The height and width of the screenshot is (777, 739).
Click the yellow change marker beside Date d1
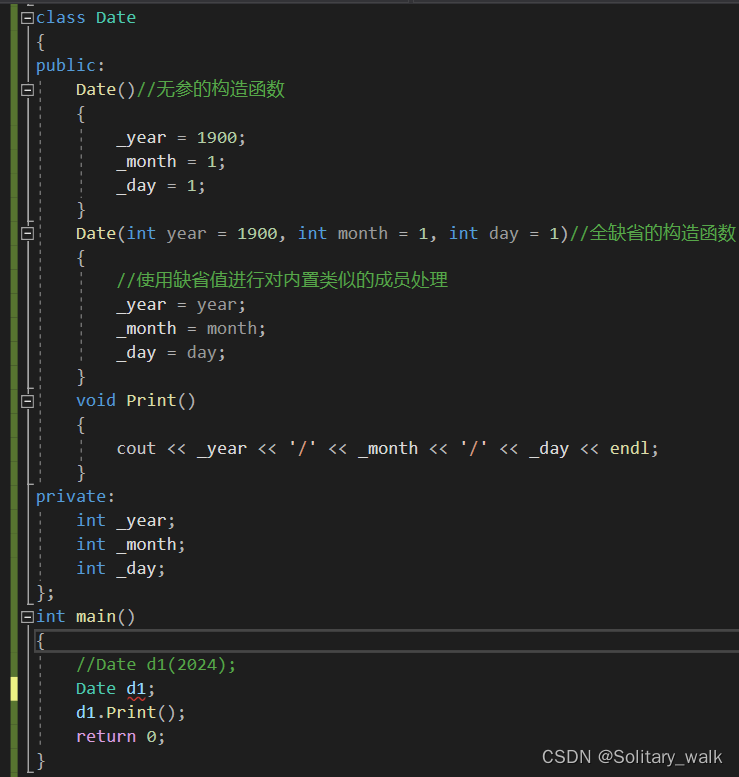click(14, 689)
